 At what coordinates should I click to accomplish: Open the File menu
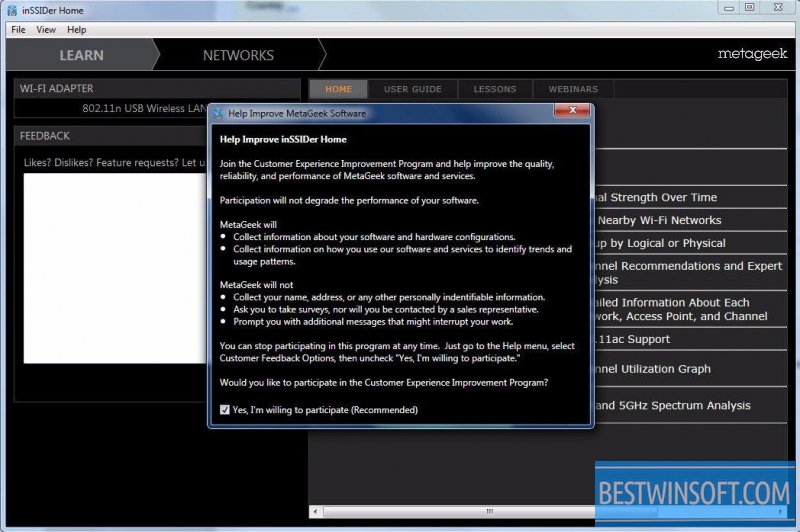18,30
